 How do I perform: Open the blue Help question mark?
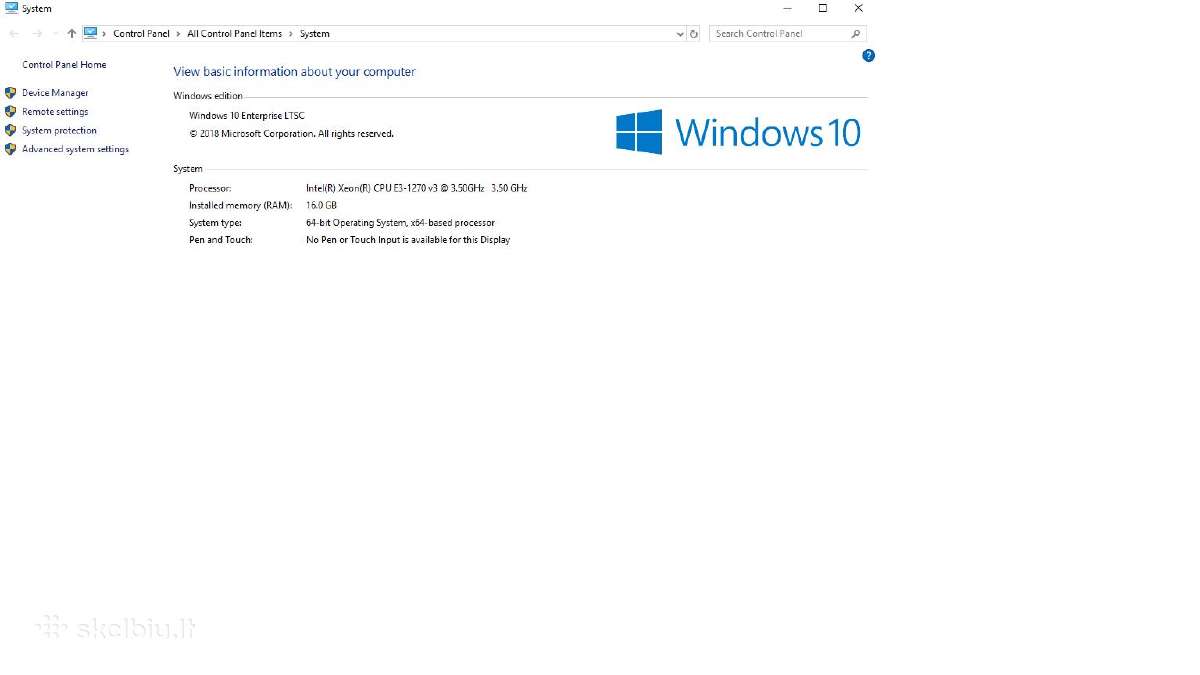(x=868, y=56)
